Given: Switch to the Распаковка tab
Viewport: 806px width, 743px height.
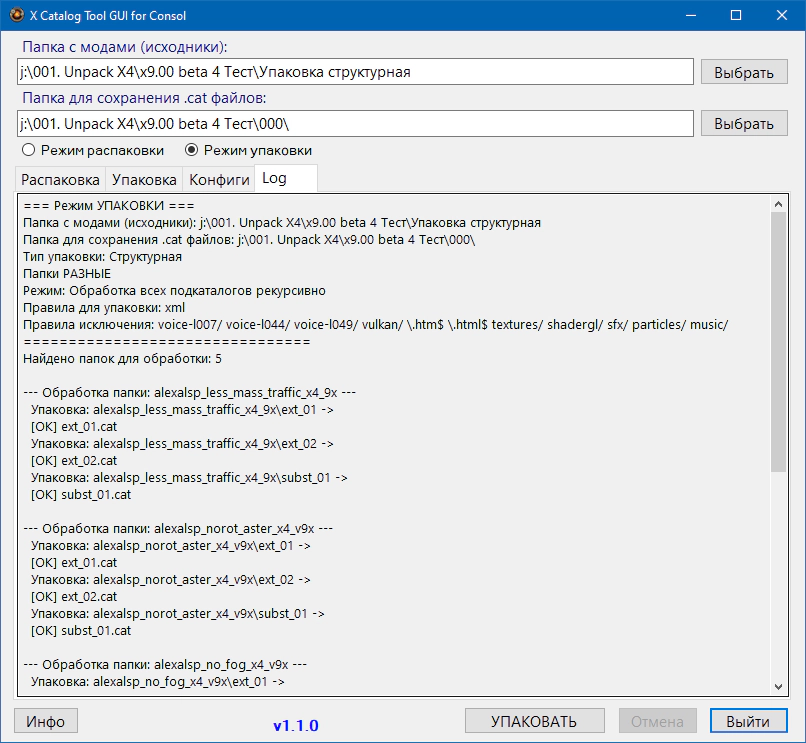Looking at the screenshot, I should pos(61,180).
